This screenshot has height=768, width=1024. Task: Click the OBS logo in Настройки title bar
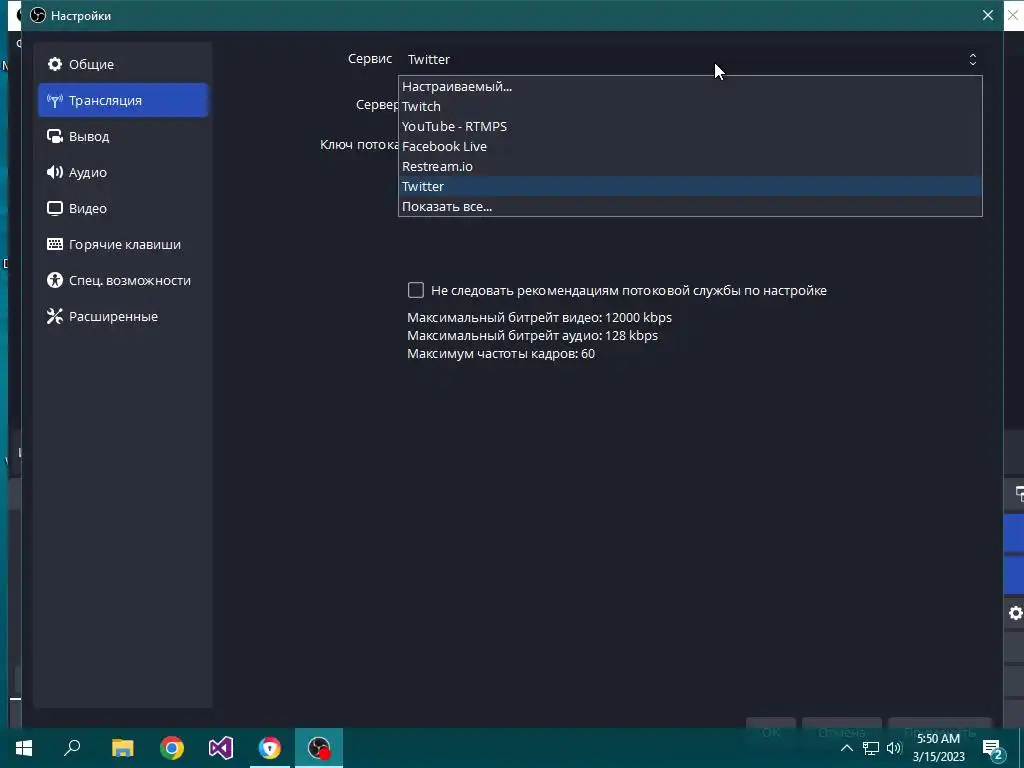tap(38, 15)
